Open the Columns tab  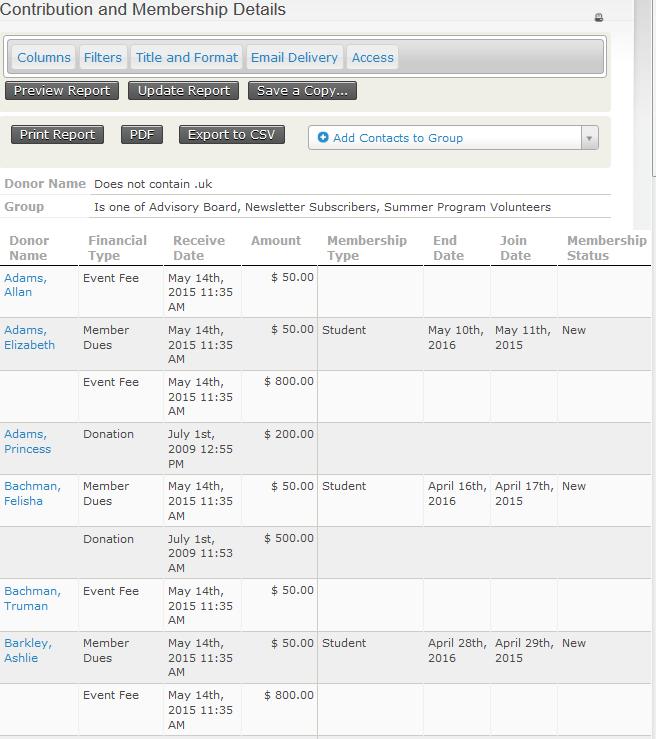tap(44, 58)
